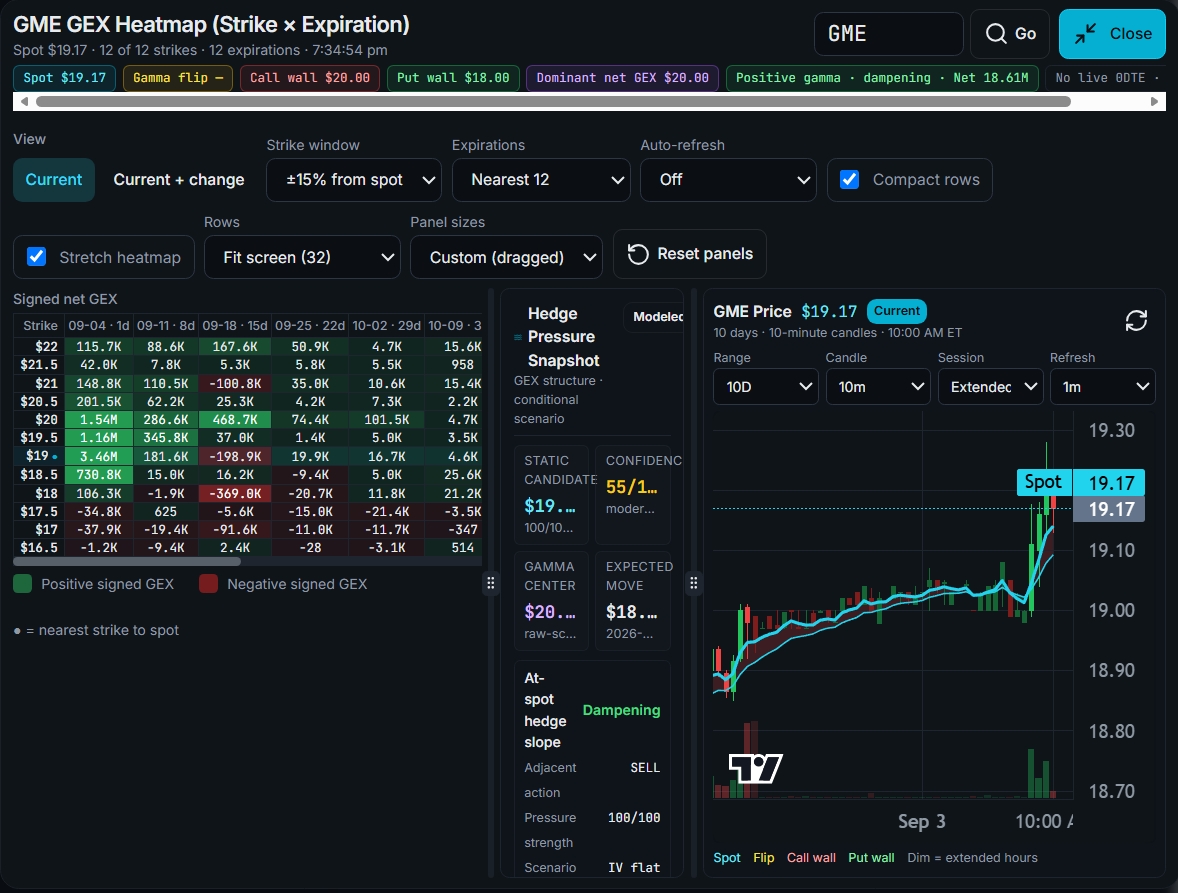Refresh the GME Price chart
Viewport: 1178px width, 893px height.
tap(1136, 321)
